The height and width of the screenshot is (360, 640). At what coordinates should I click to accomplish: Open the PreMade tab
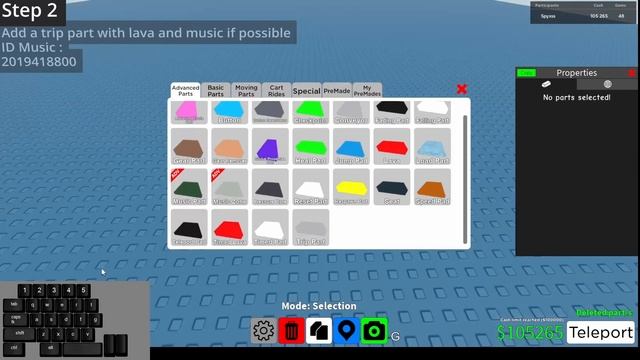pyautogui.click(x=337, y=91)
